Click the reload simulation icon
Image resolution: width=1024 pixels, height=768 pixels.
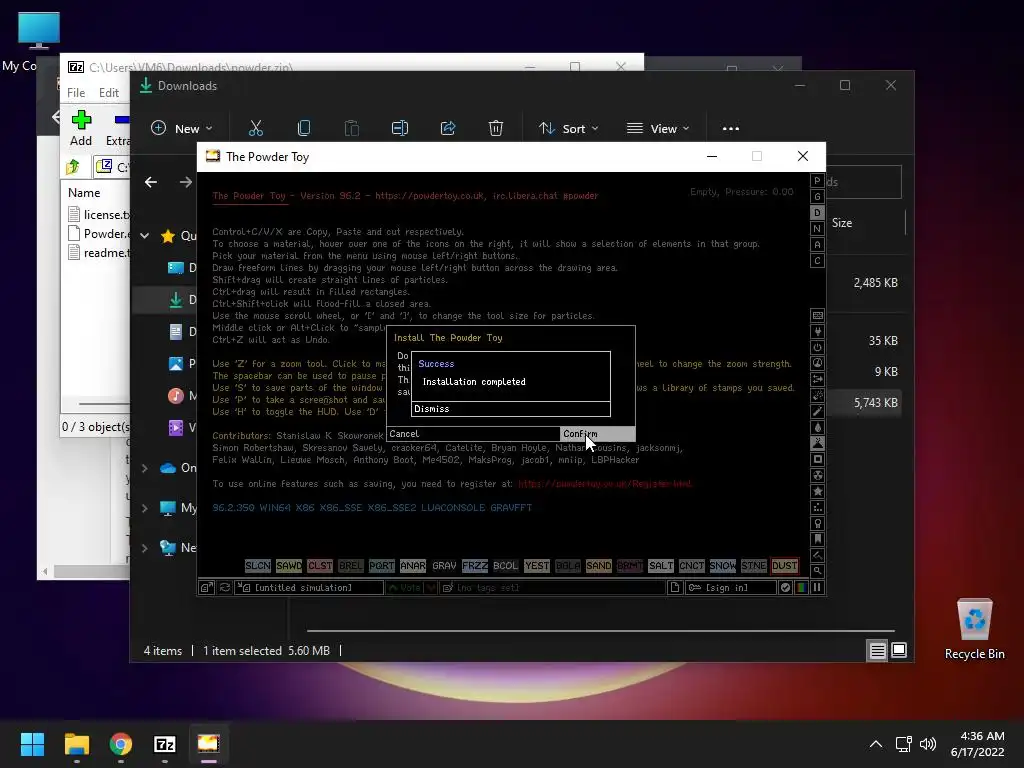pos(225,588)
